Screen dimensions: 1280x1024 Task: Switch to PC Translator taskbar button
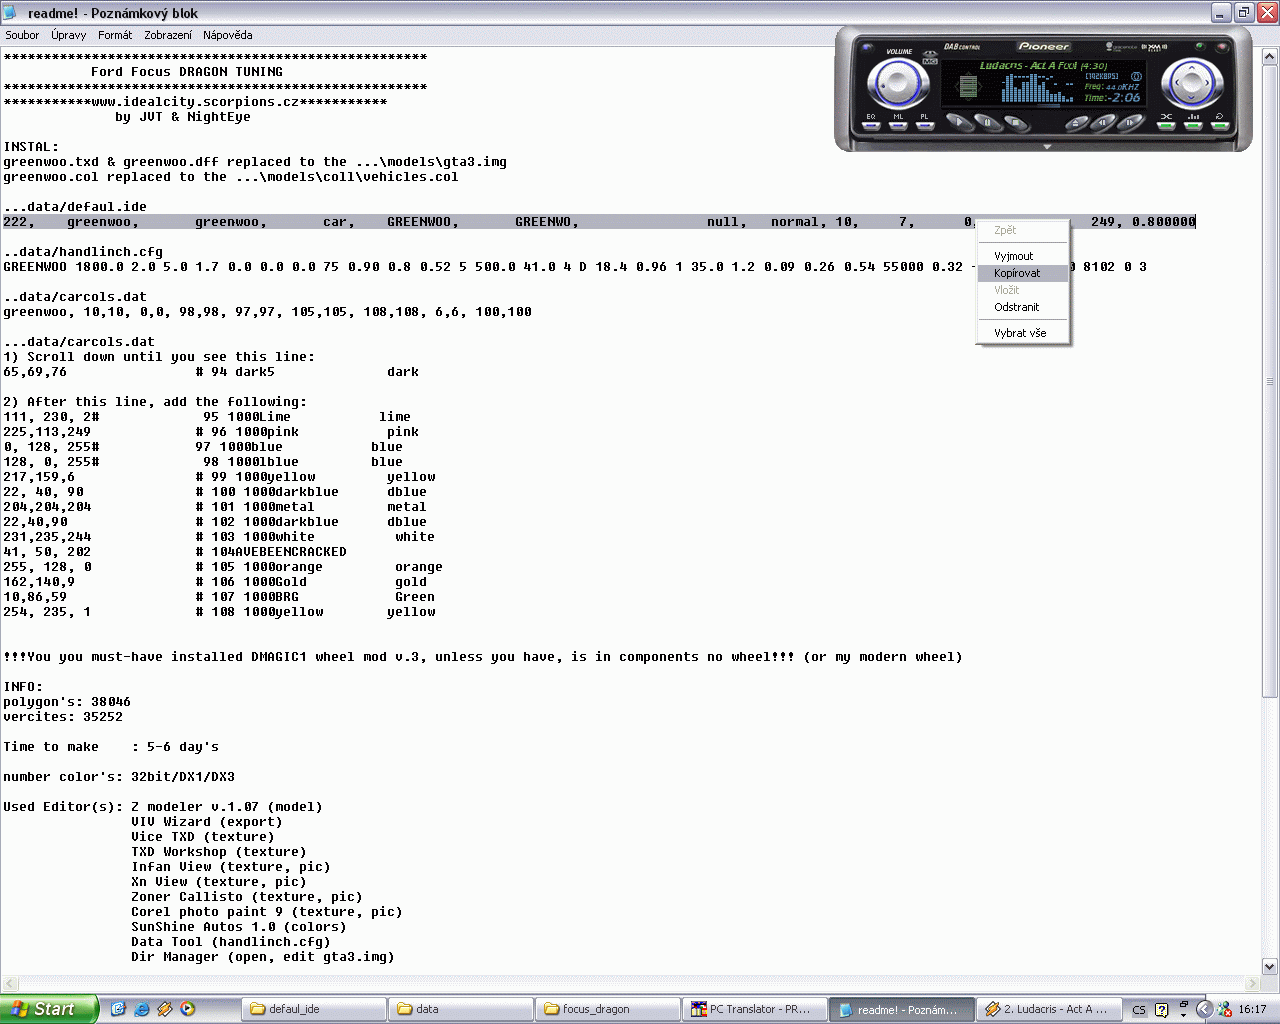tap(754, 1009)
